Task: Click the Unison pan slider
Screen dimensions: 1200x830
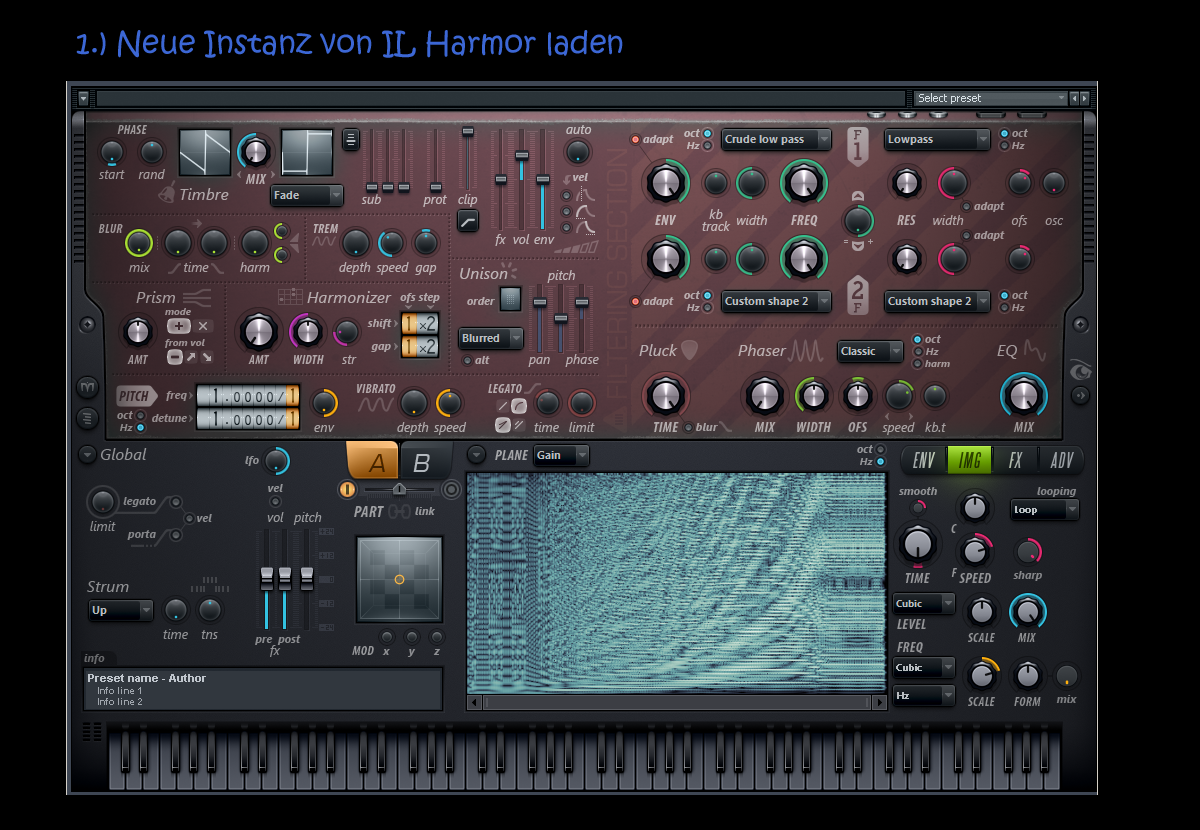Action: (x=539, y=316)
